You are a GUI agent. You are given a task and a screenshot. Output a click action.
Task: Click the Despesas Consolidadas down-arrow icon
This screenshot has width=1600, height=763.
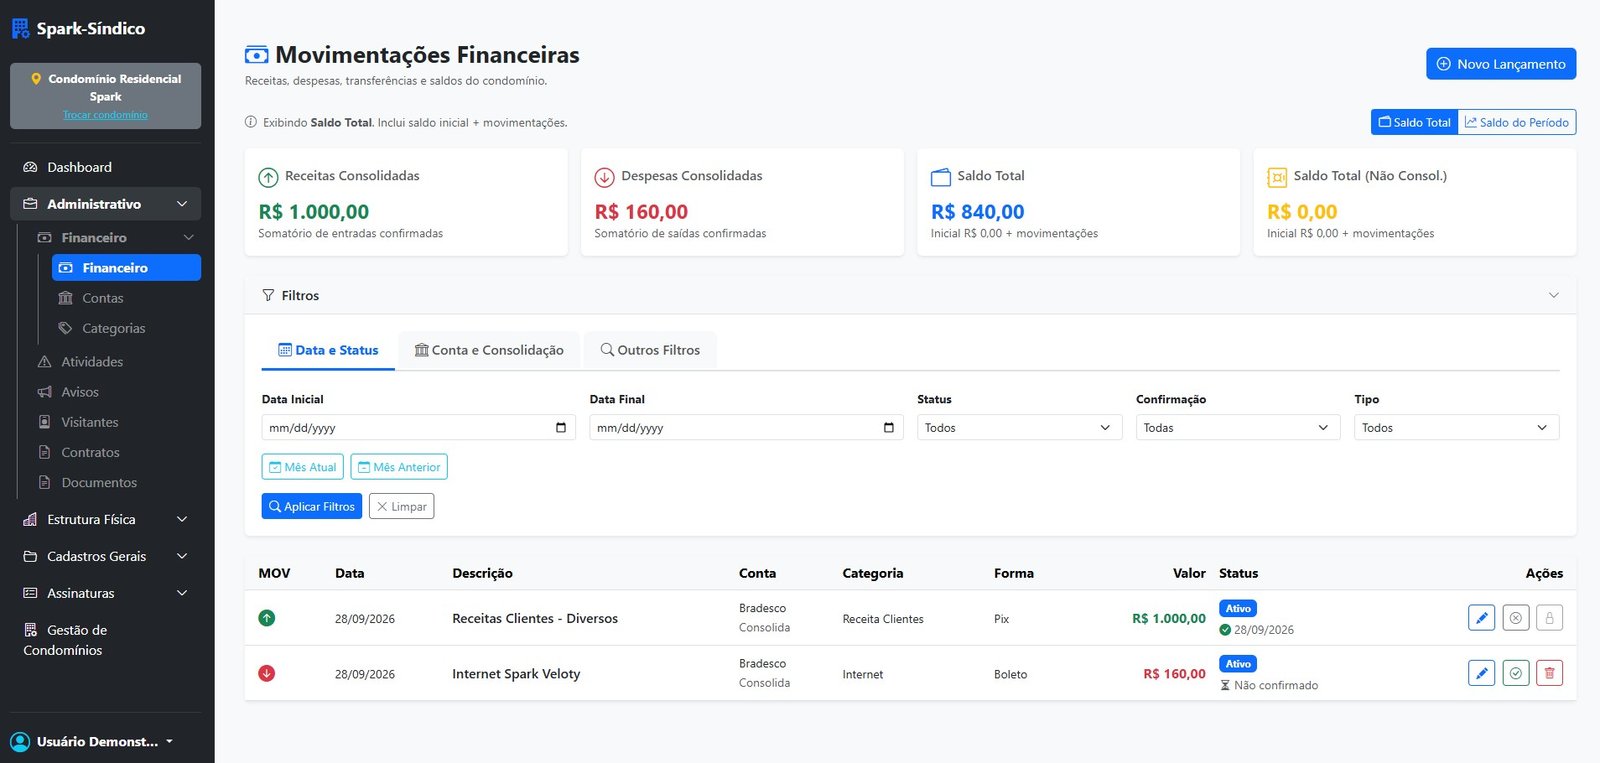click(604, 177)
